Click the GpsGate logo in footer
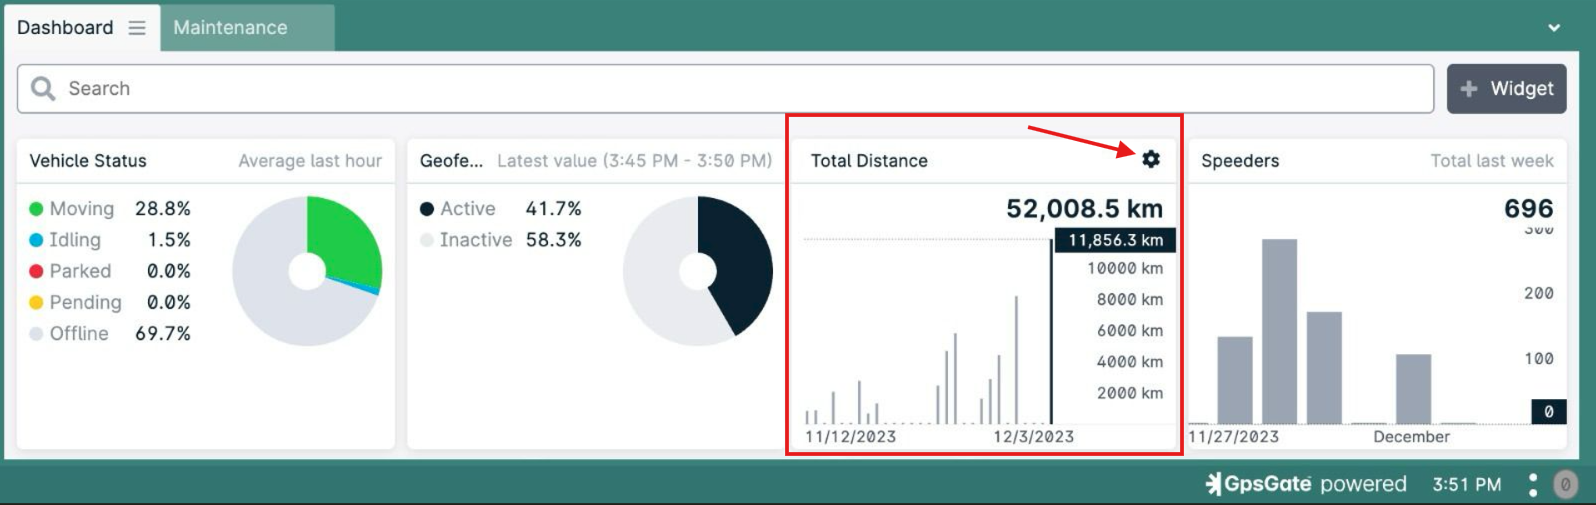 tap(1259, 484)
